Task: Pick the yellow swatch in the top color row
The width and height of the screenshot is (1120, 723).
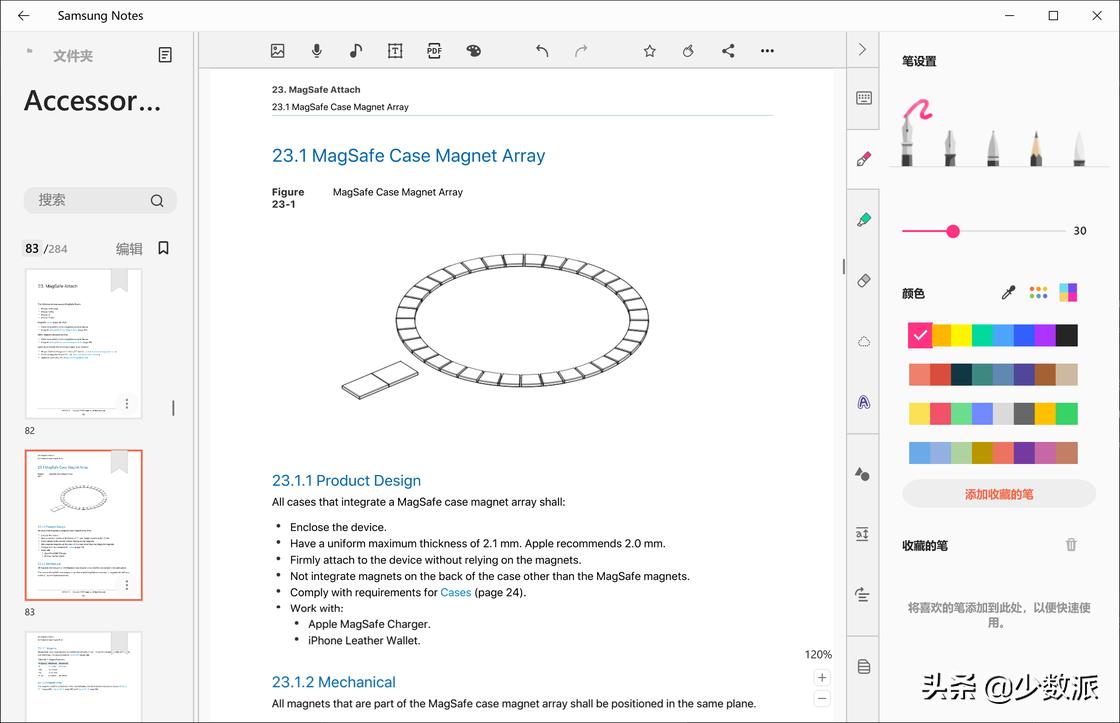Action: 961,336
